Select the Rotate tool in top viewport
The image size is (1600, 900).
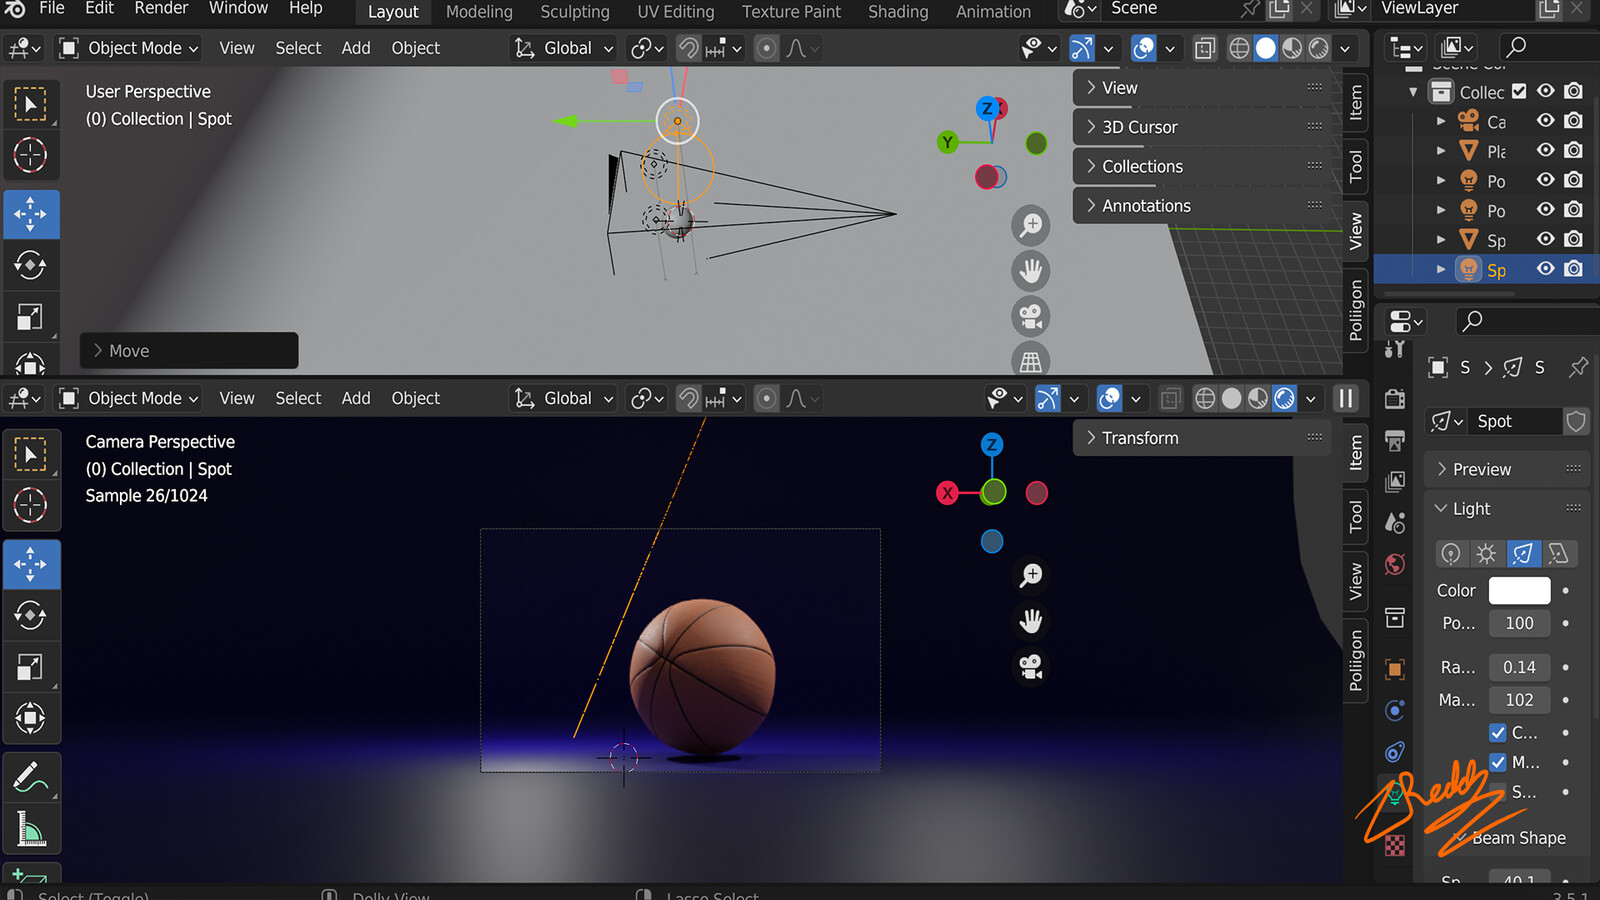point(30,265)
